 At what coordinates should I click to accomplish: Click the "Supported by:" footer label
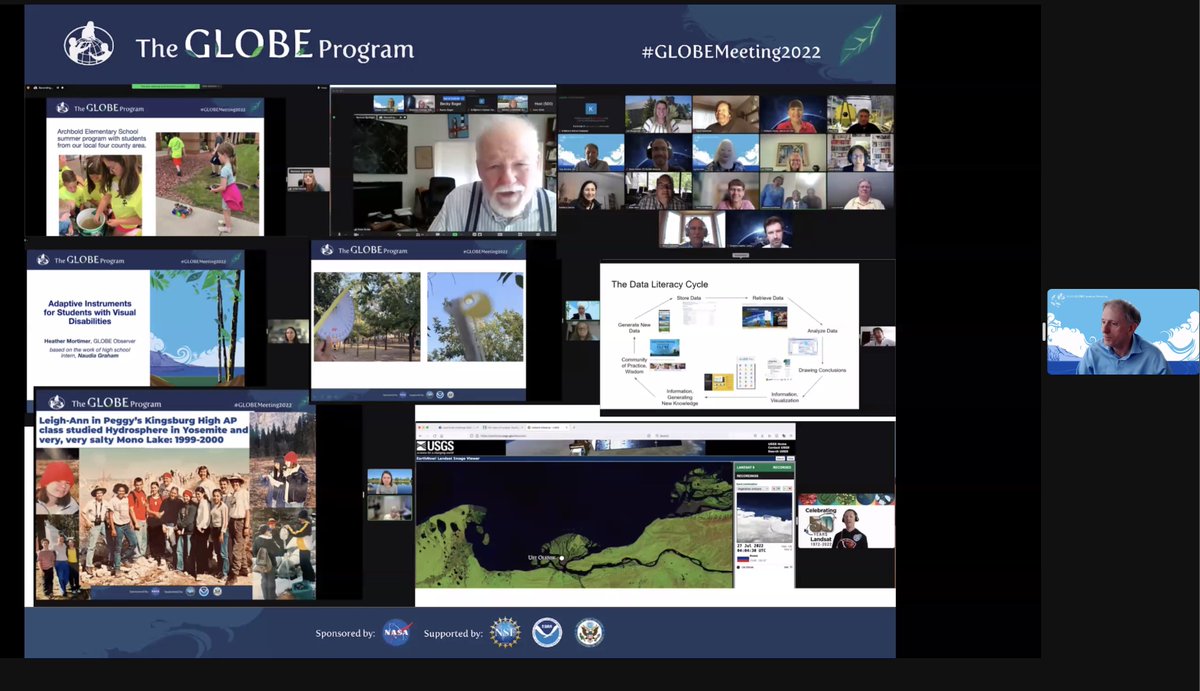(453, 634)
